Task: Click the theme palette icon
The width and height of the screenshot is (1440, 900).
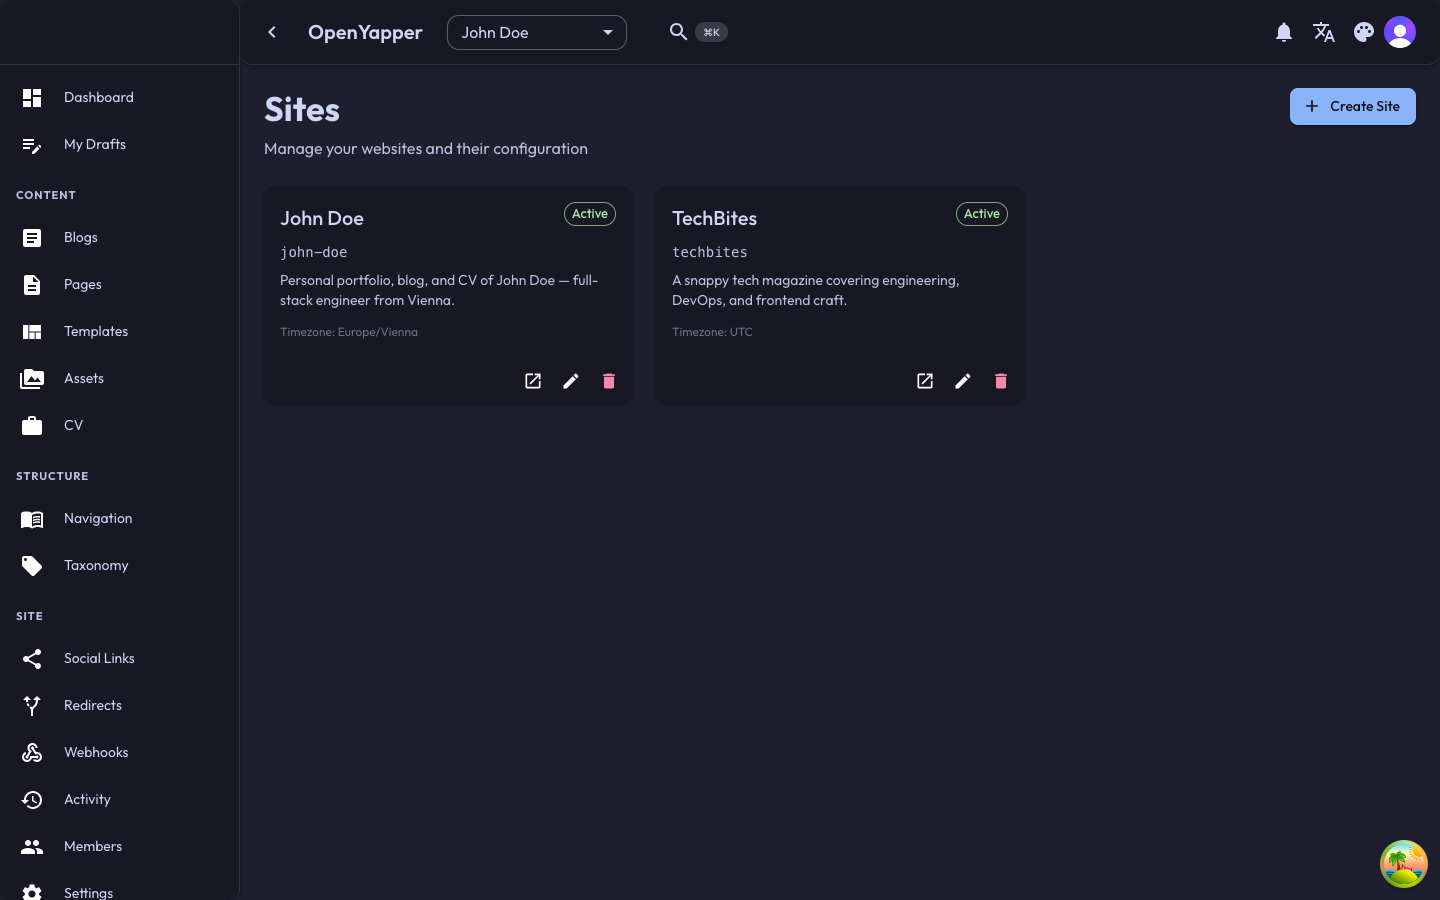Action: click(x=1364, y=32)
